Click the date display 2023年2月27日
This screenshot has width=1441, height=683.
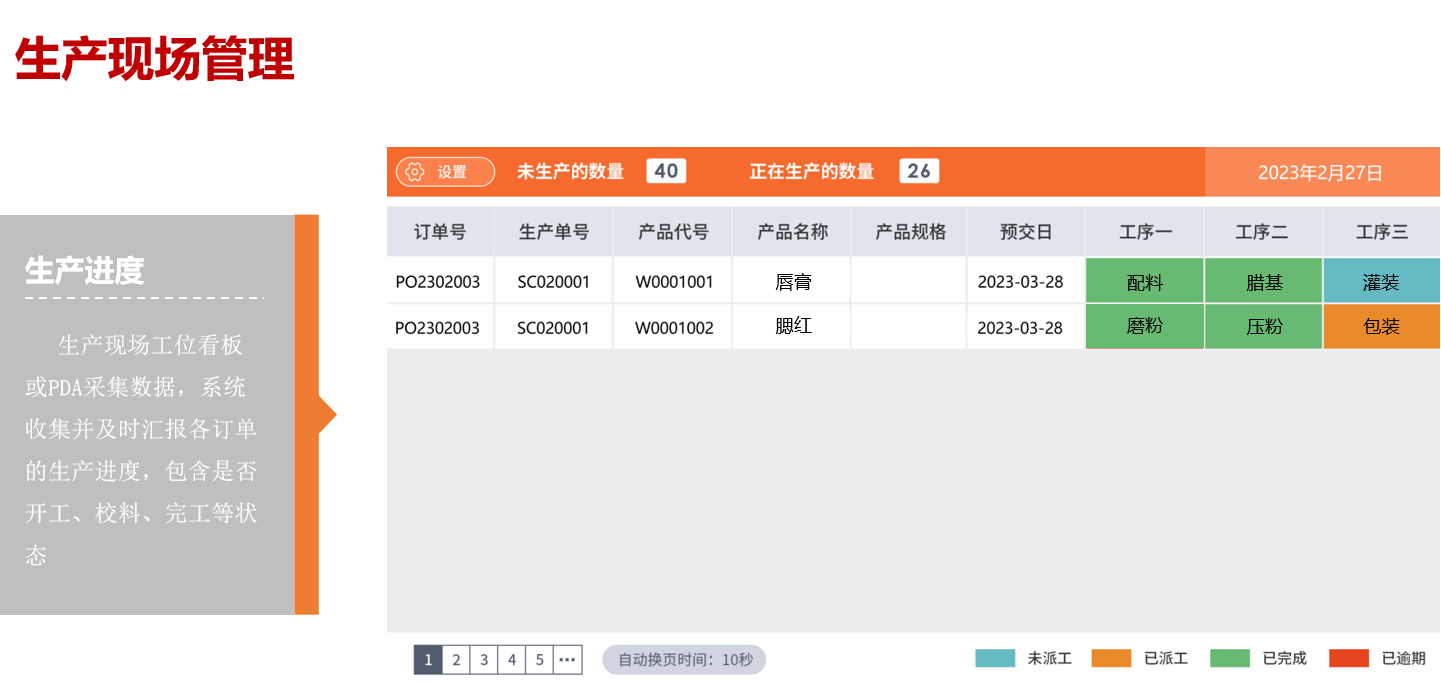pos(1319,171)
